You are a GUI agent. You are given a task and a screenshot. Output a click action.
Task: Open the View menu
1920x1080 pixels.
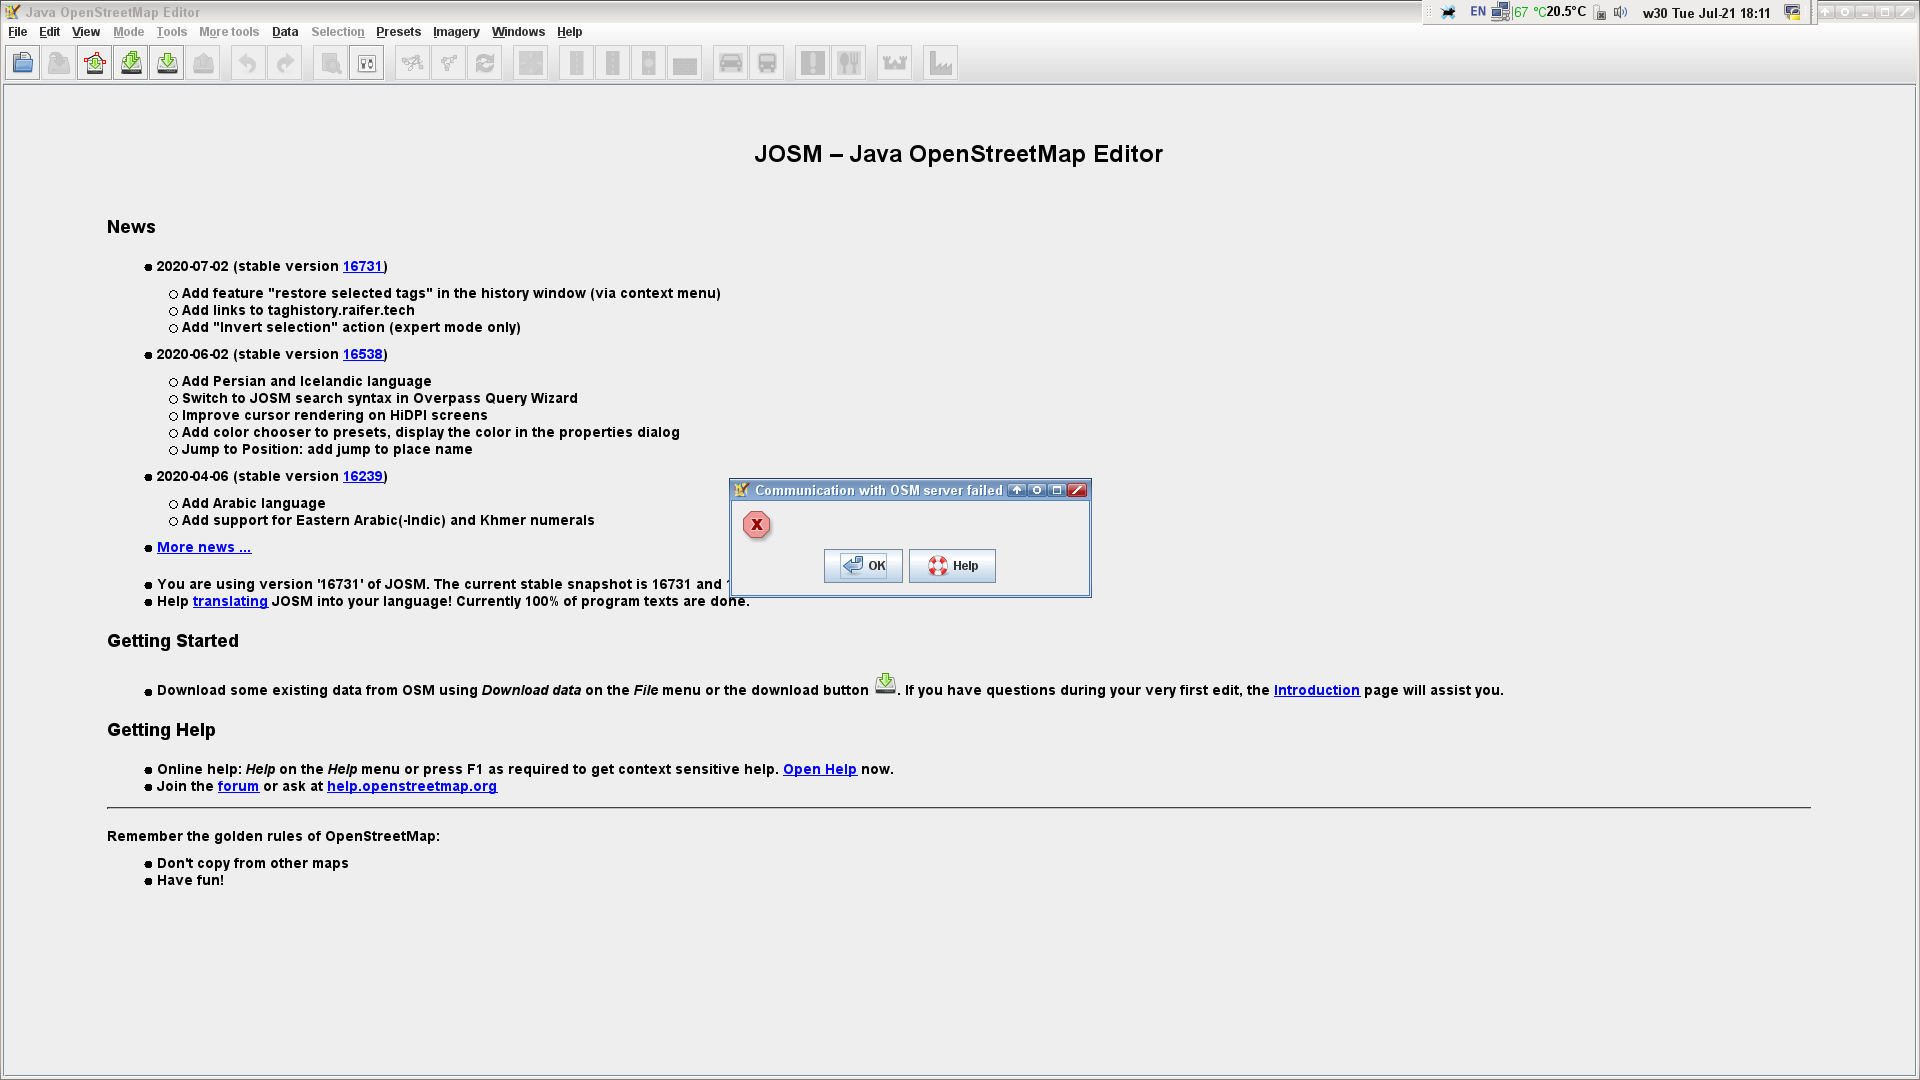click(x=86, y=32)
